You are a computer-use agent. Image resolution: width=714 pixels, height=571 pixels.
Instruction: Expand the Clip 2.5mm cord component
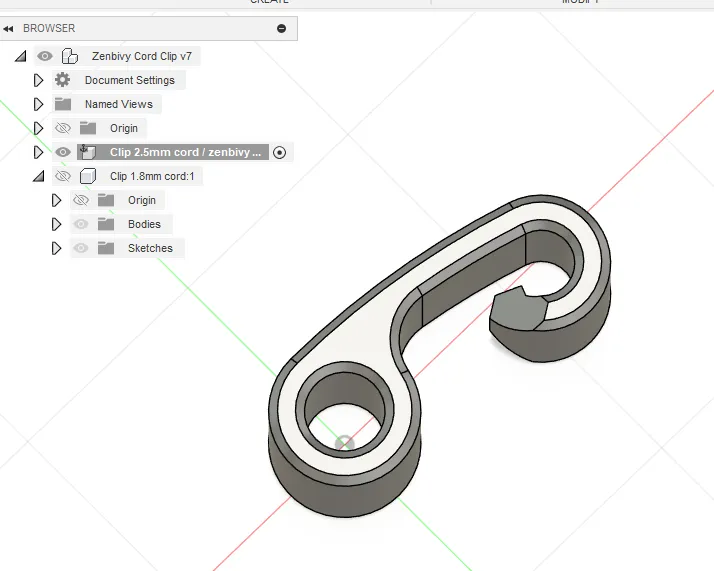coord(39,152)
